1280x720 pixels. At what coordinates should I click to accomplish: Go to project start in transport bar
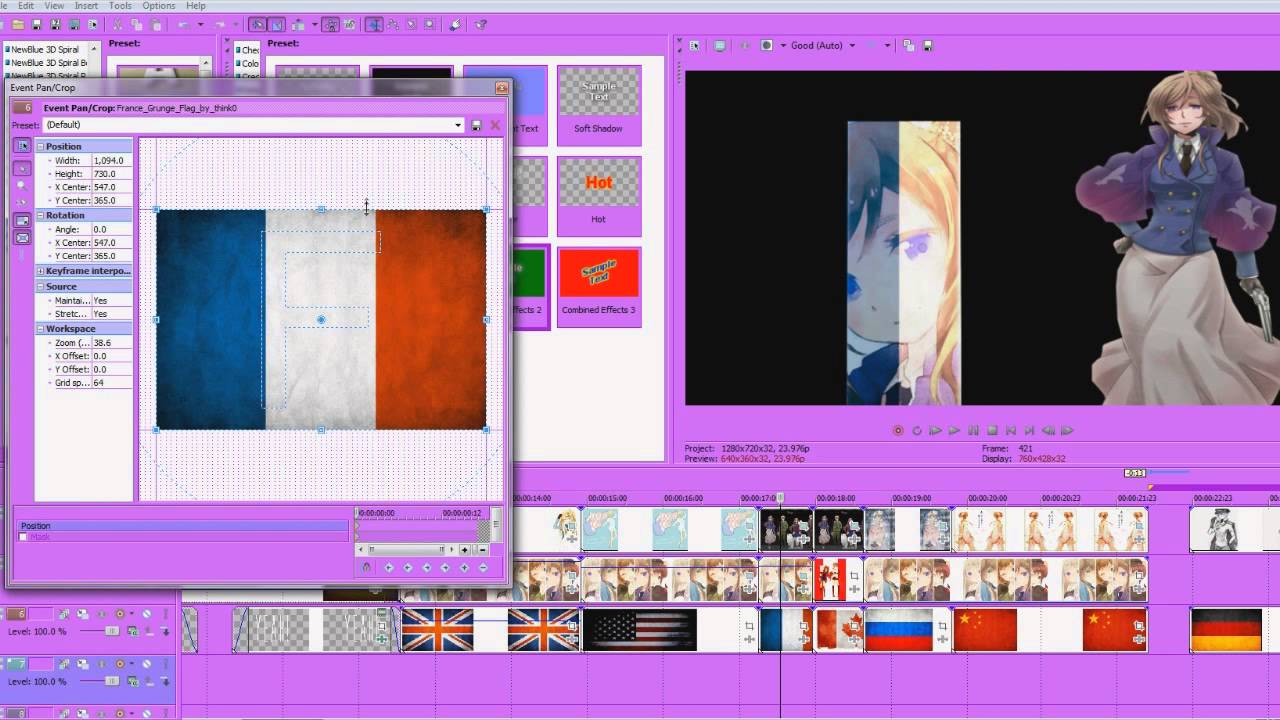tap(1011, 431)
